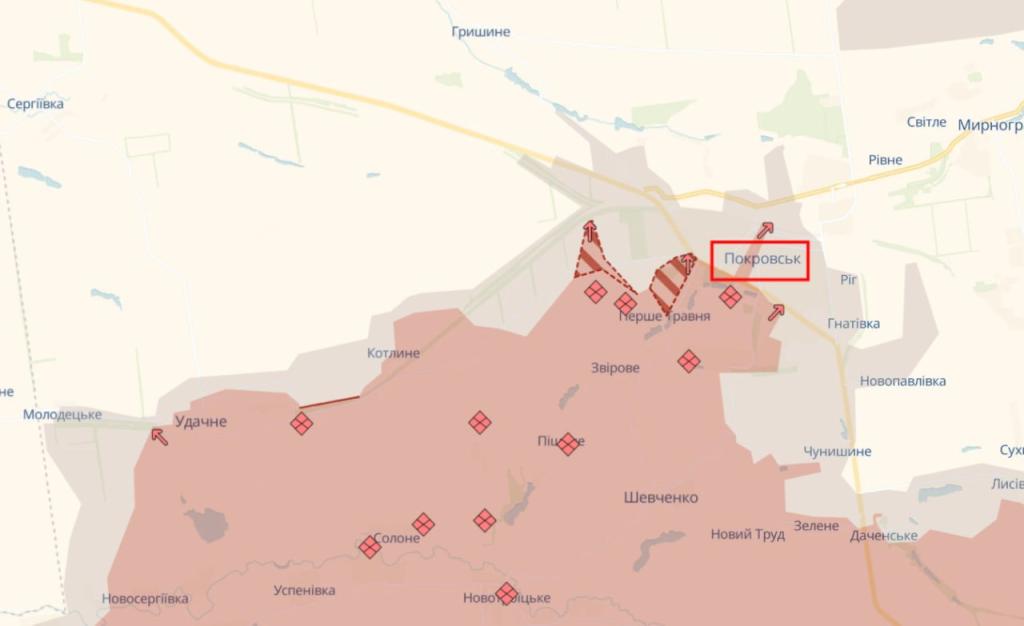
Task: Select the attack arrow left of Удачне
Action: [x=159, y=436]
